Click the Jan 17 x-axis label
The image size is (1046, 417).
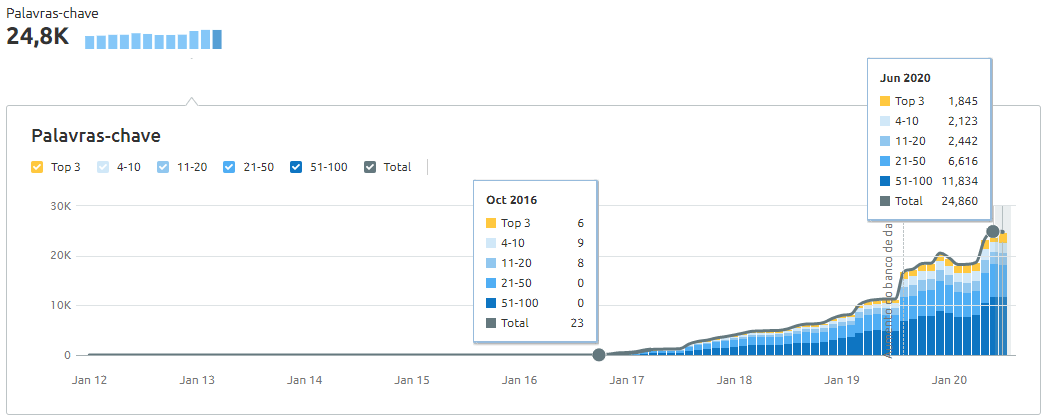coord(627,380)
